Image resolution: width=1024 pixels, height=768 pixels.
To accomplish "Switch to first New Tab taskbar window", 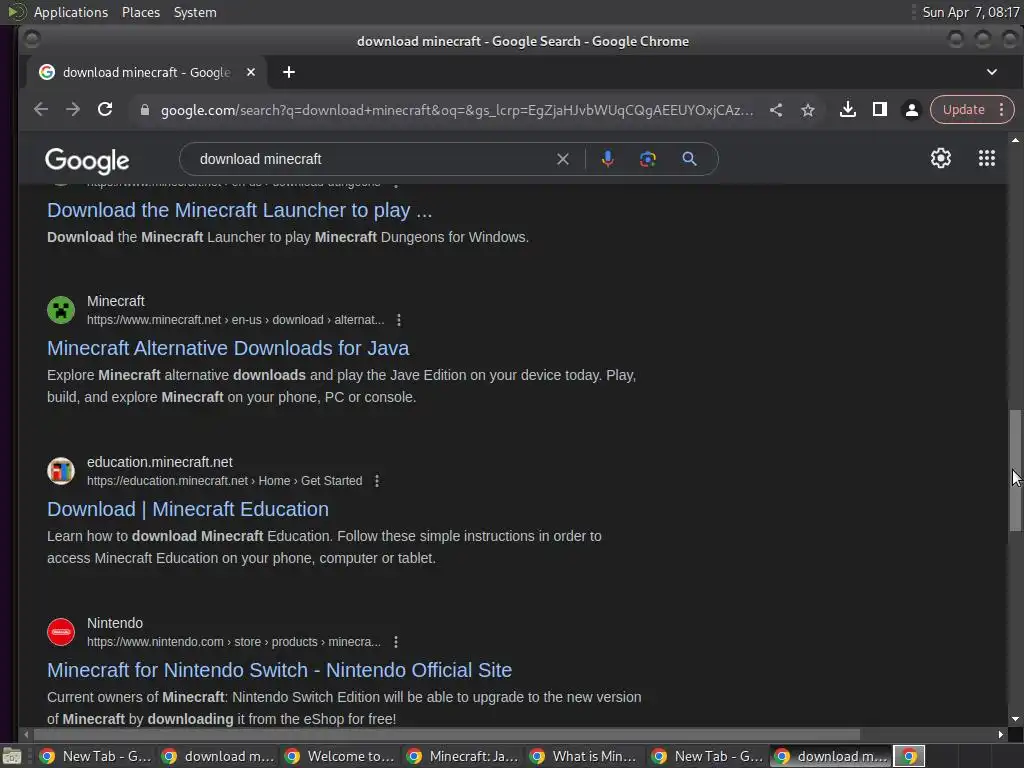I will [95, 756].
